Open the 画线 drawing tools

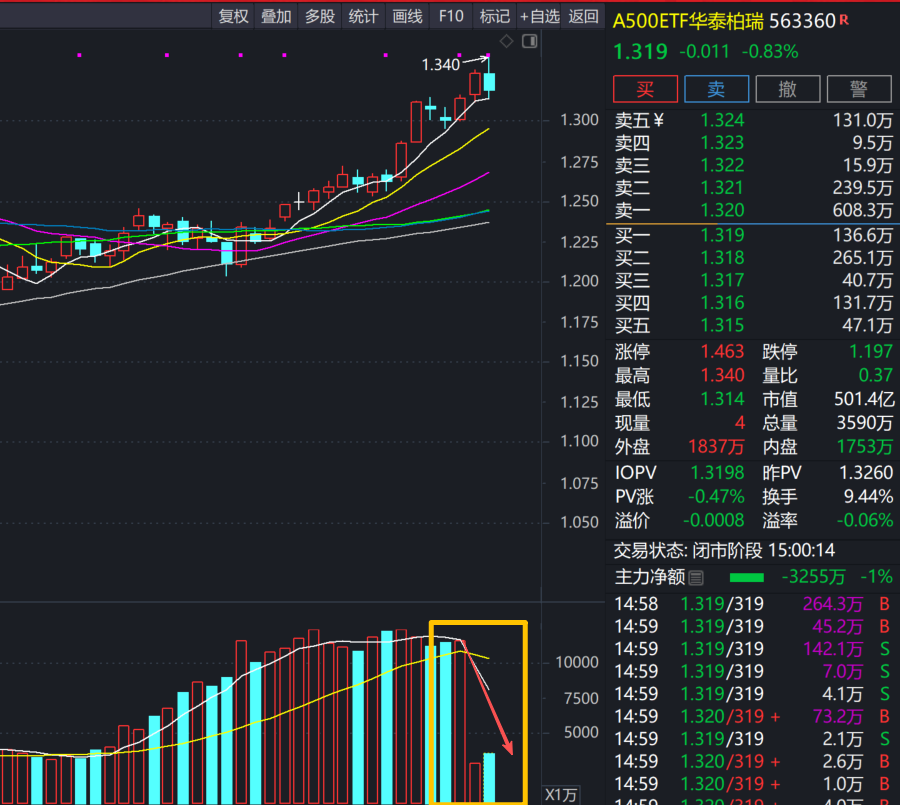pyautogui.click(x=408, y=16)
